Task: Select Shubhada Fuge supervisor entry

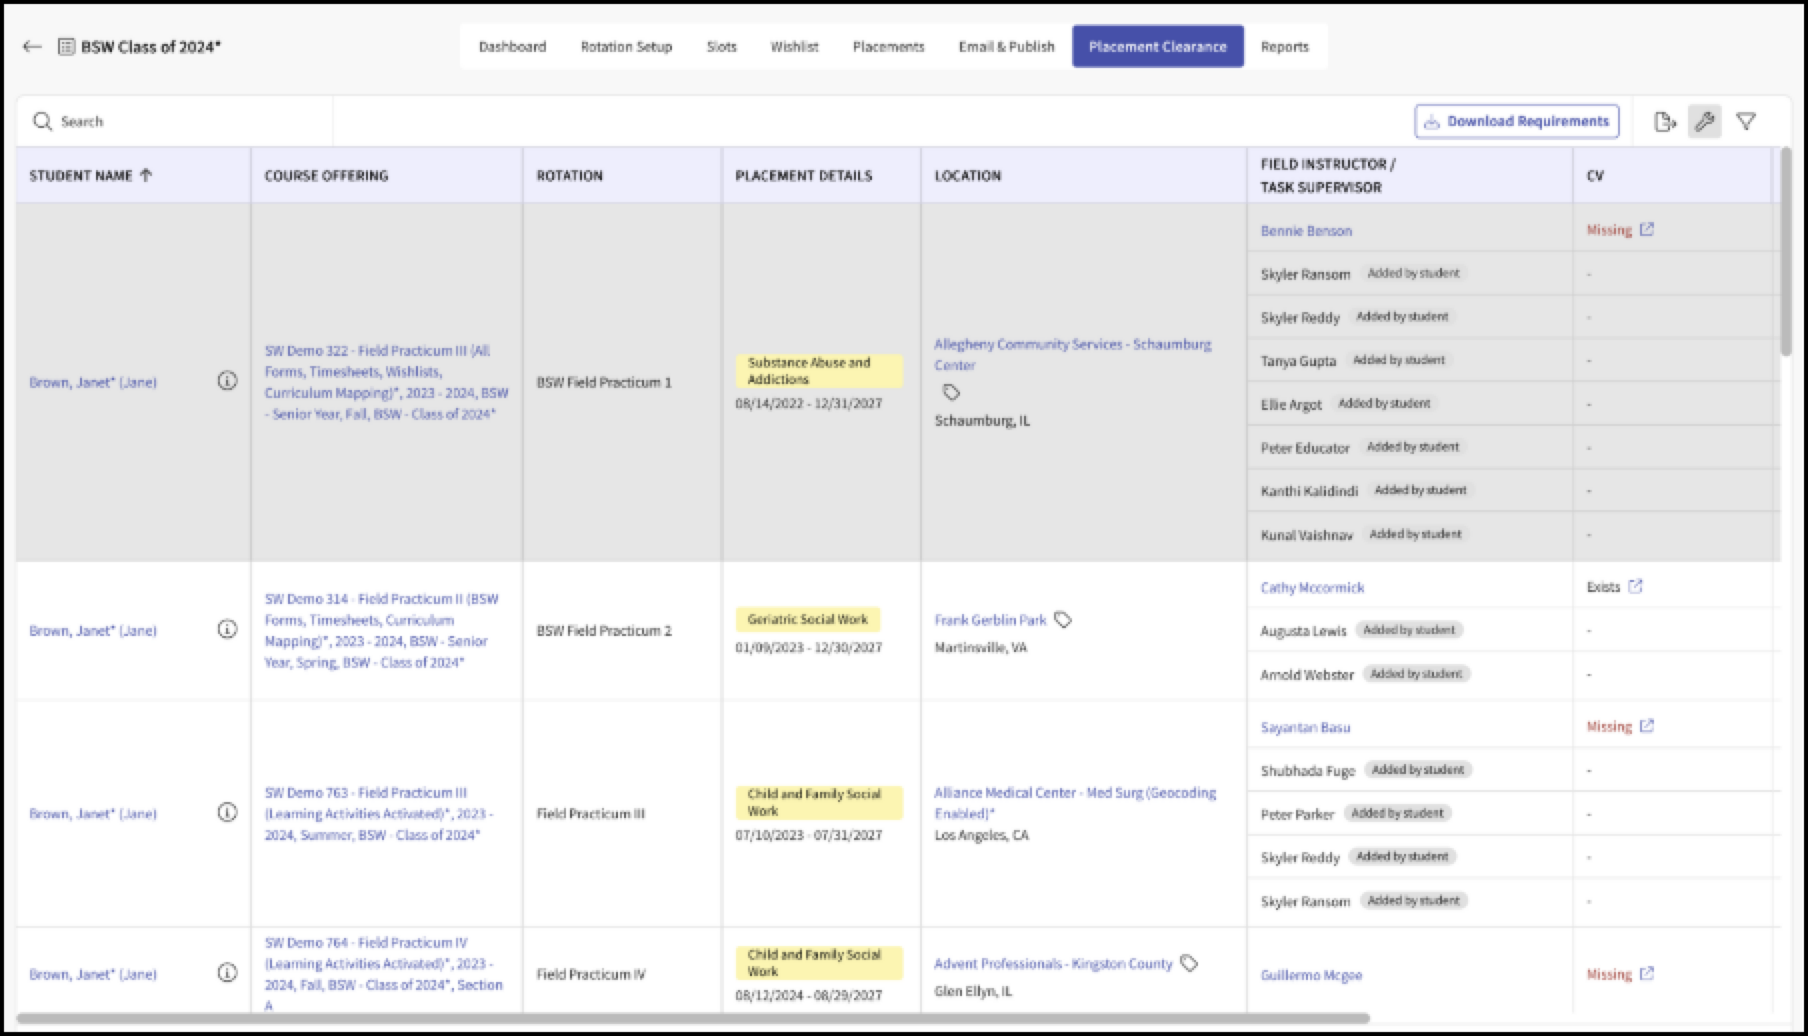Action: (1307, 771)
